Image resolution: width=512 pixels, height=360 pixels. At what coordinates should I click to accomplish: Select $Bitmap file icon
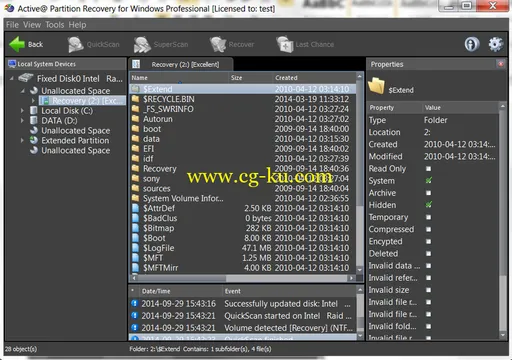(135, 228)
